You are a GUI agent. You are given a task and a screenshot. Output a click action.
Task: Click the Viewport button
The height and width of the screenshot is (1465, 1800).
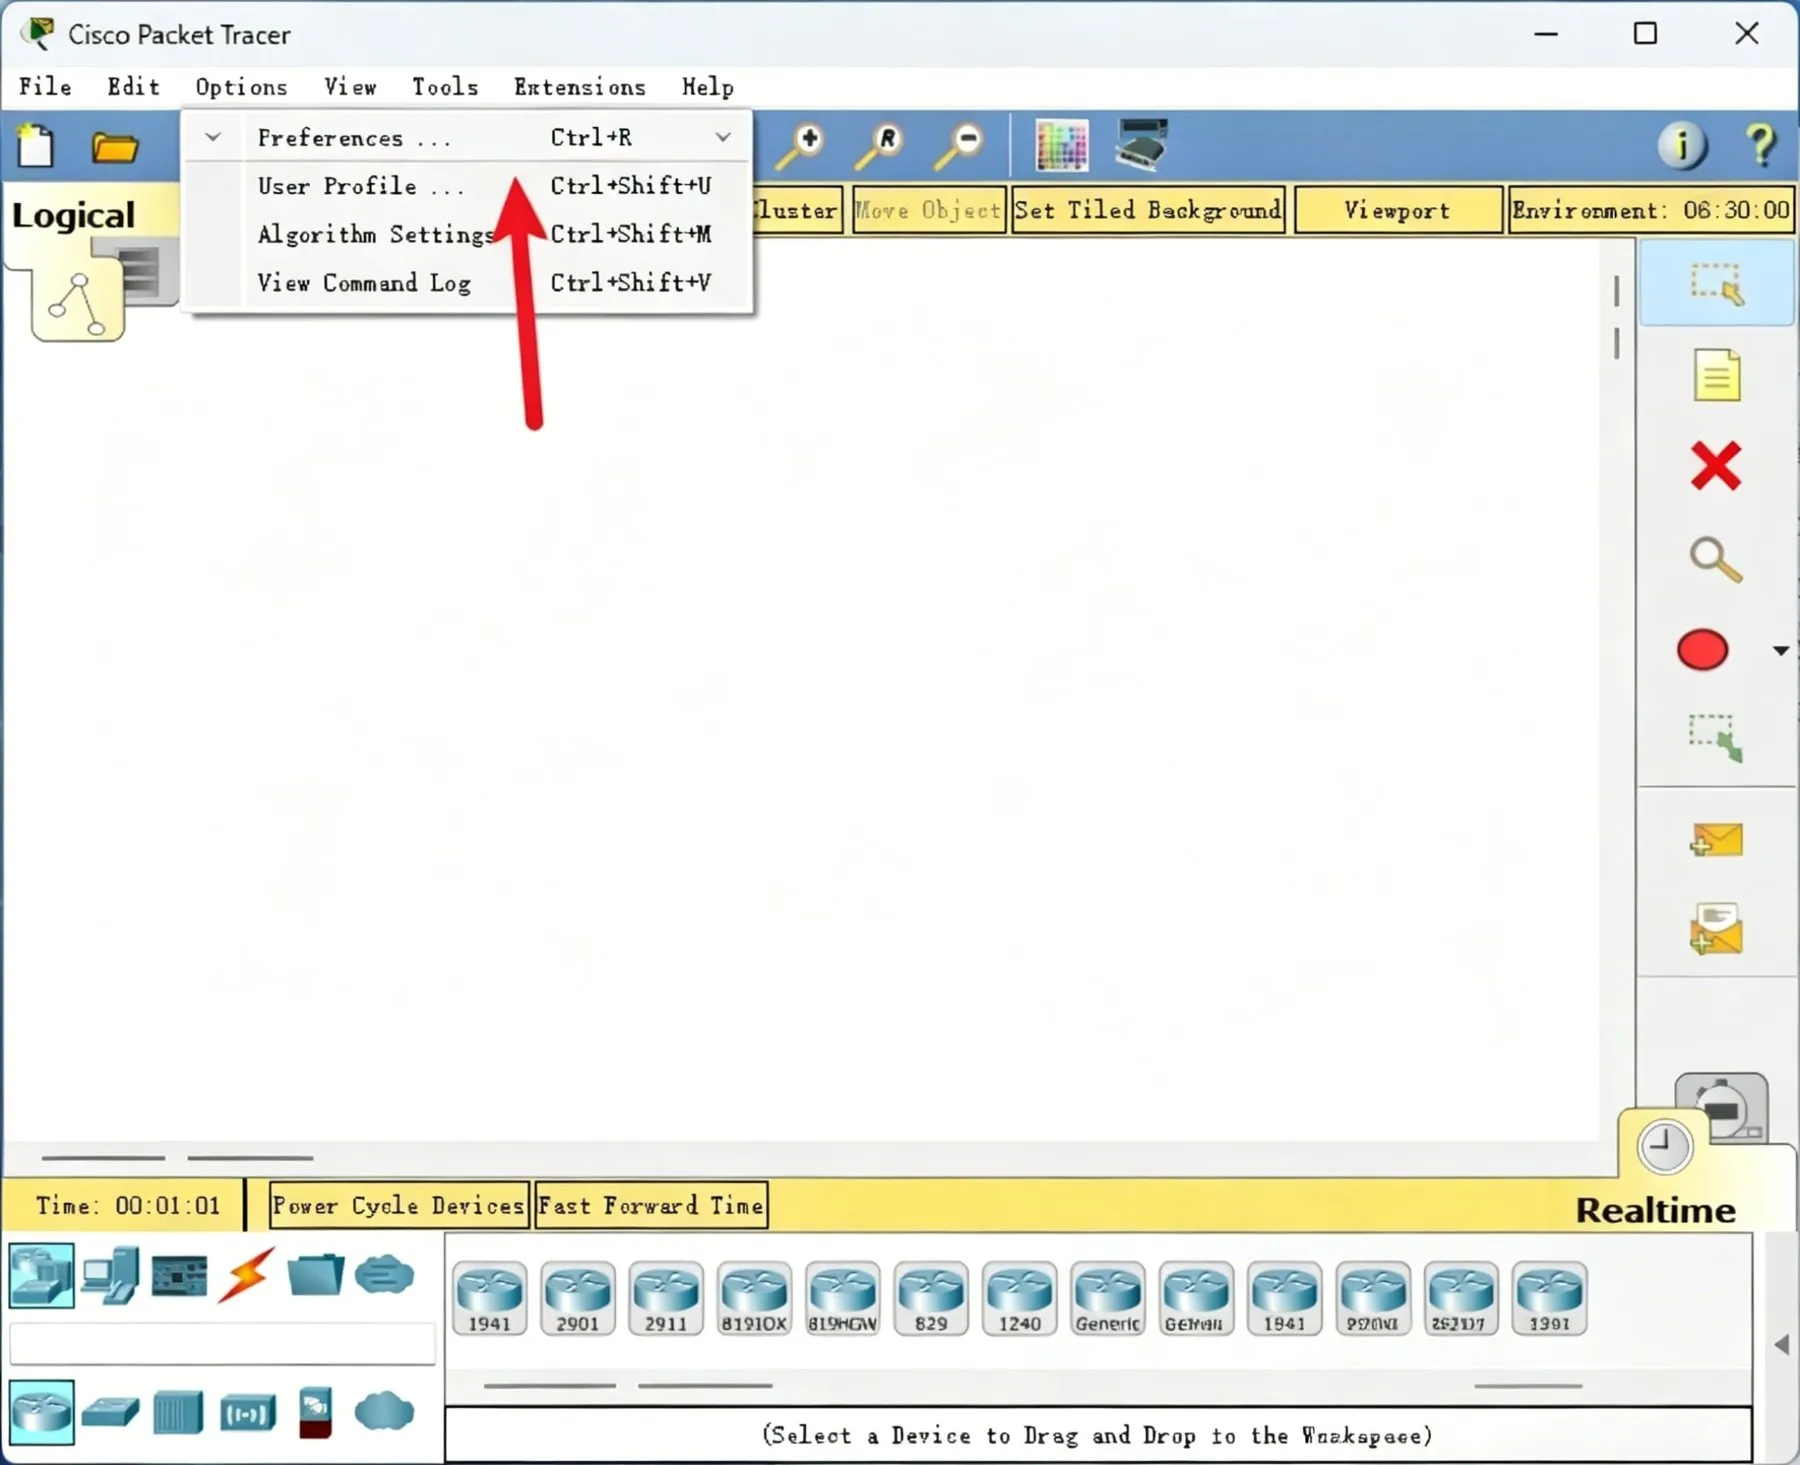click(1397, 210)
